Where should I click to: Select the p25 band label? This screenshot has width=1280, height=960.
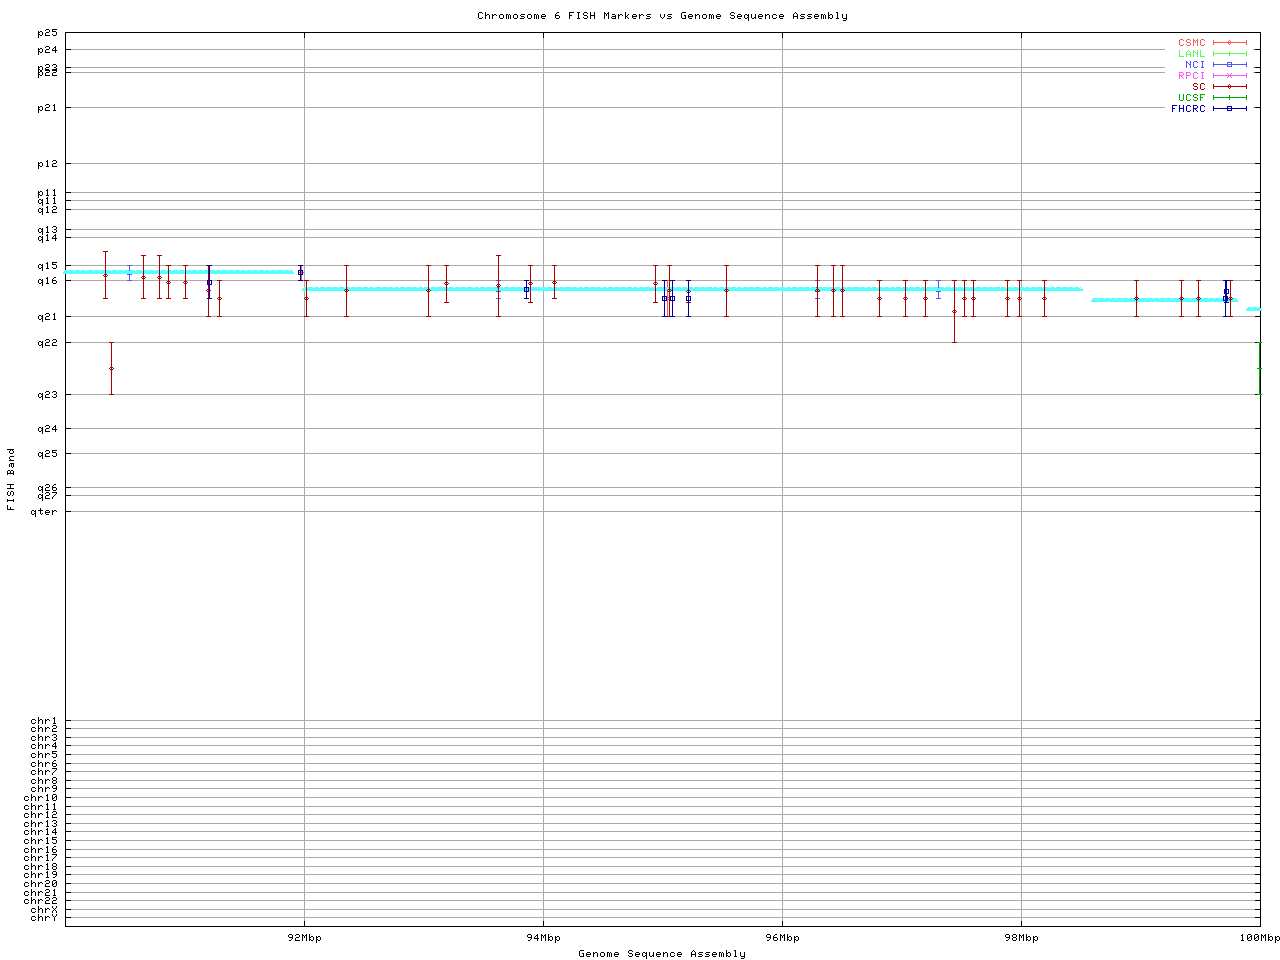click(x=47, y=33)
